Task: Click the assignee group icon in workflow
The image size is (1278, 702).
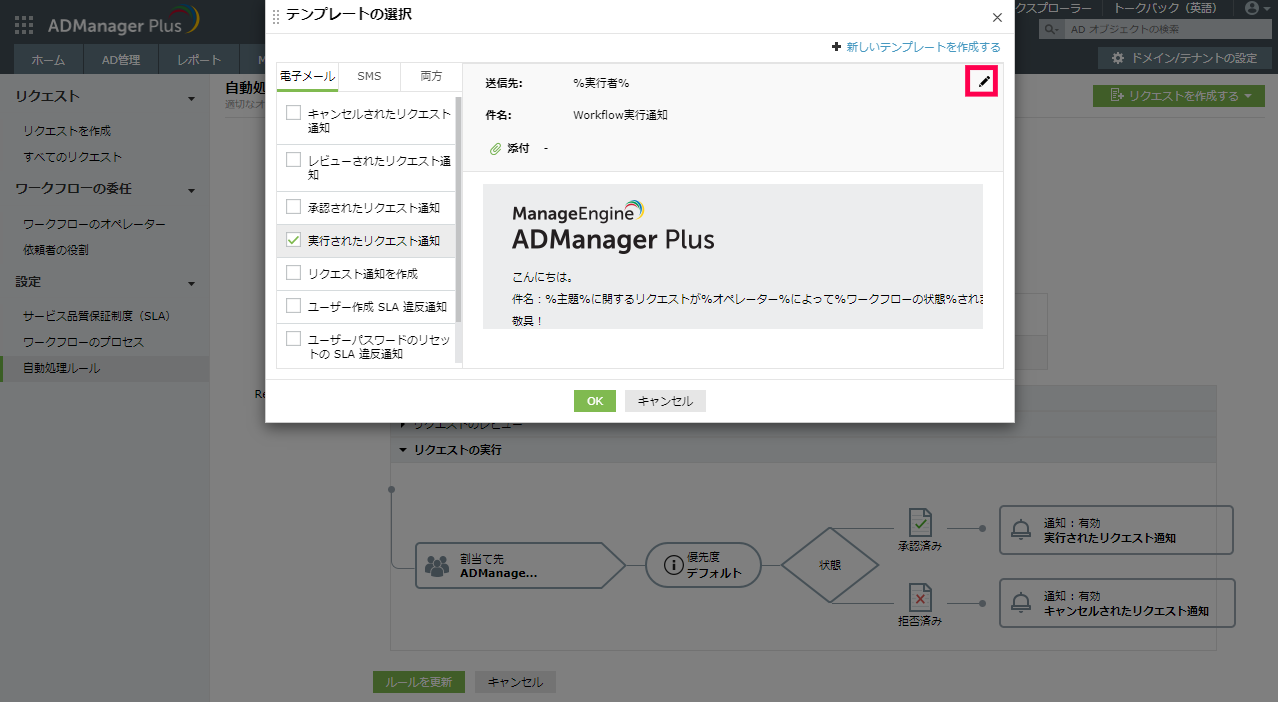Action: [x=437, y=566]
